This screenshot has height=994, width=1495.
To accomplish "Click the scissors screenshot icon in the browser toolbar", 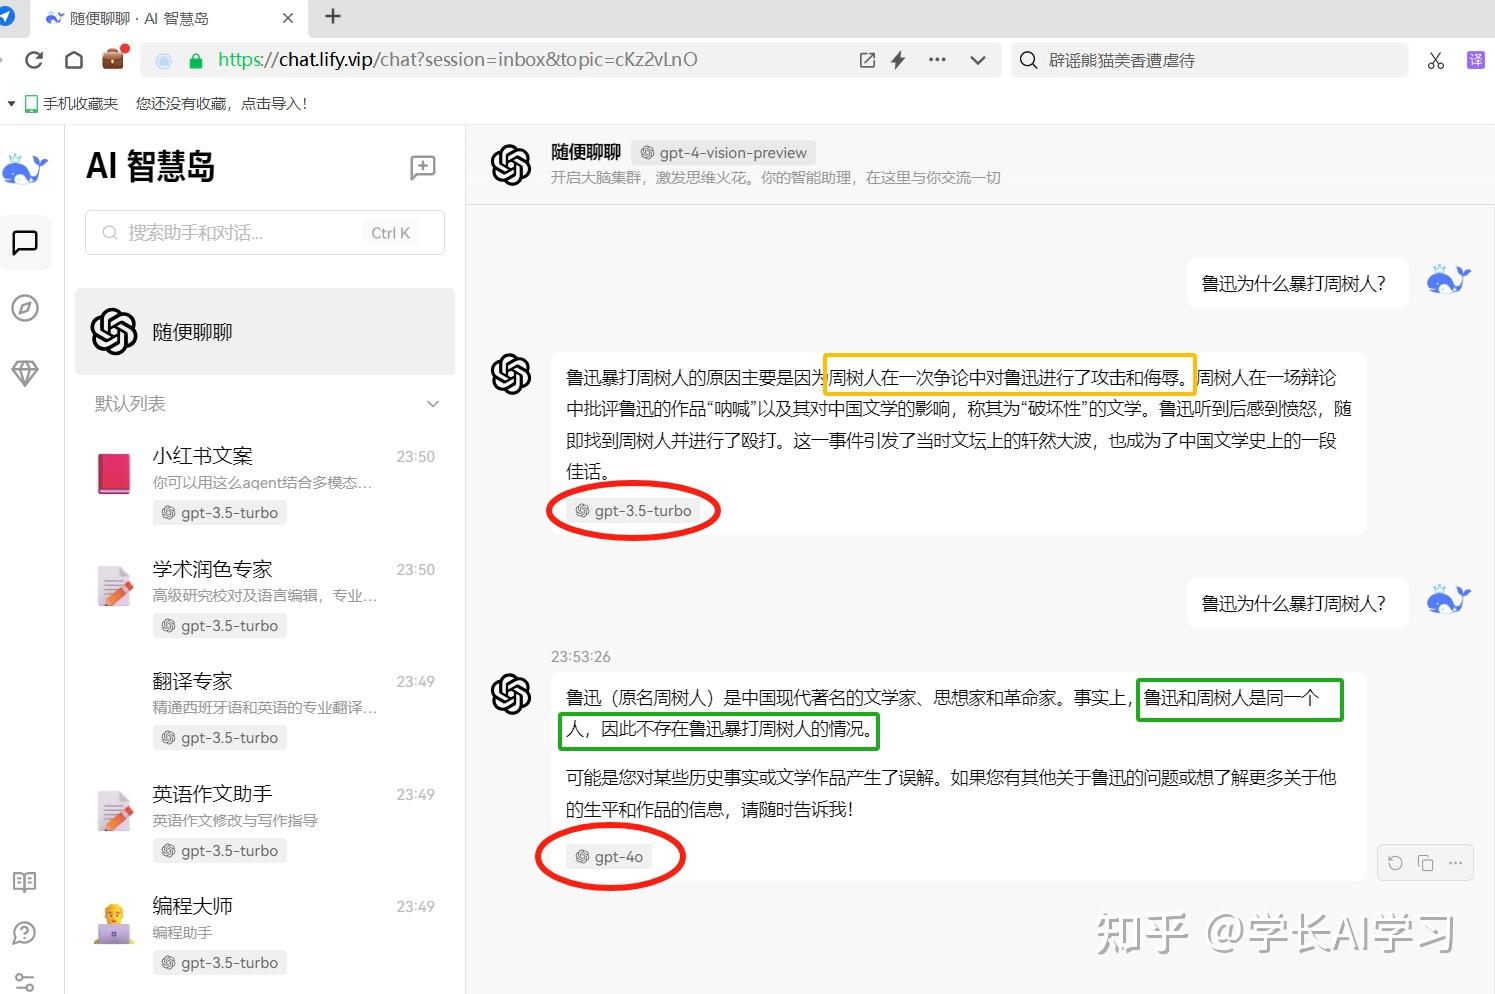I will [1436, 60].
